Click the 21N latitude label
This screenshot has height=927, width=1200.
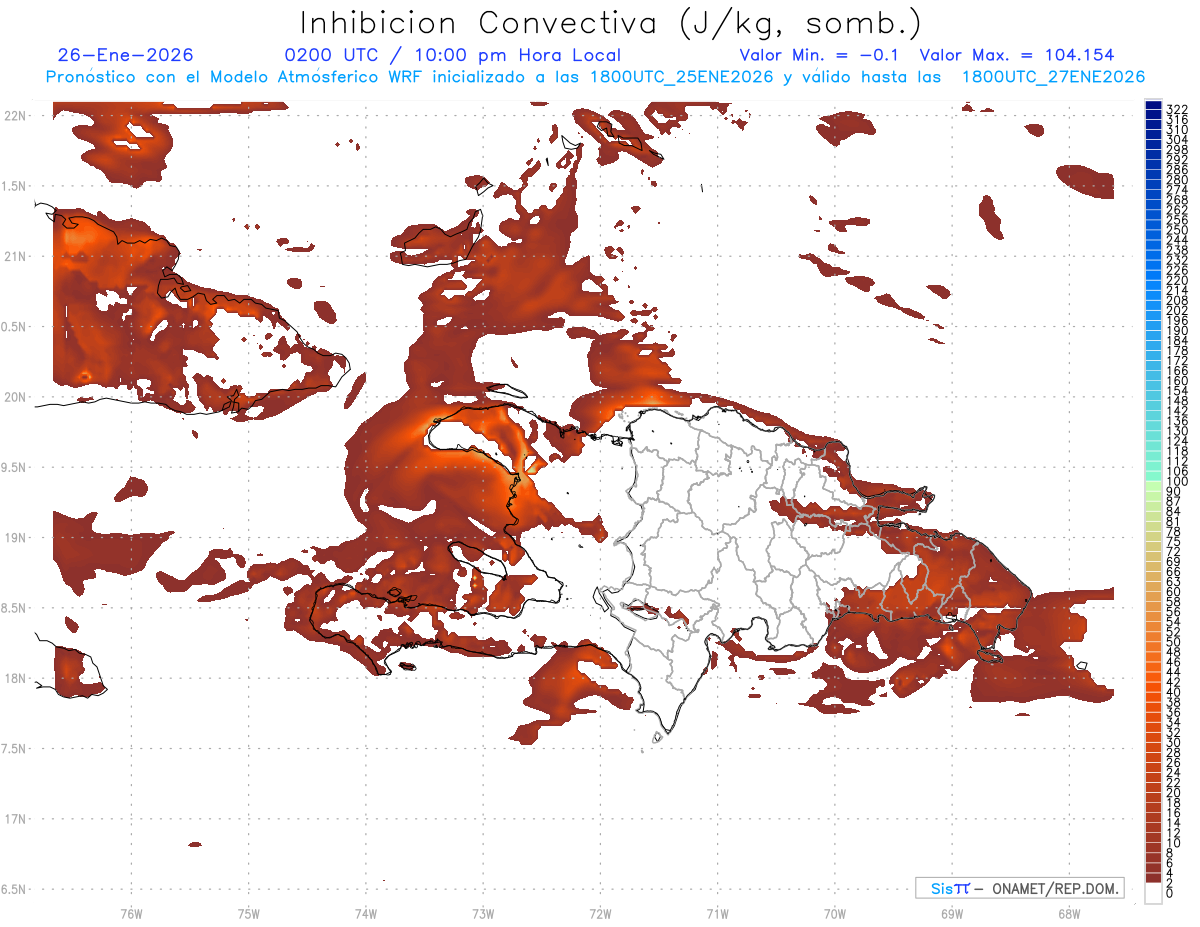click(x=14, y=256)
